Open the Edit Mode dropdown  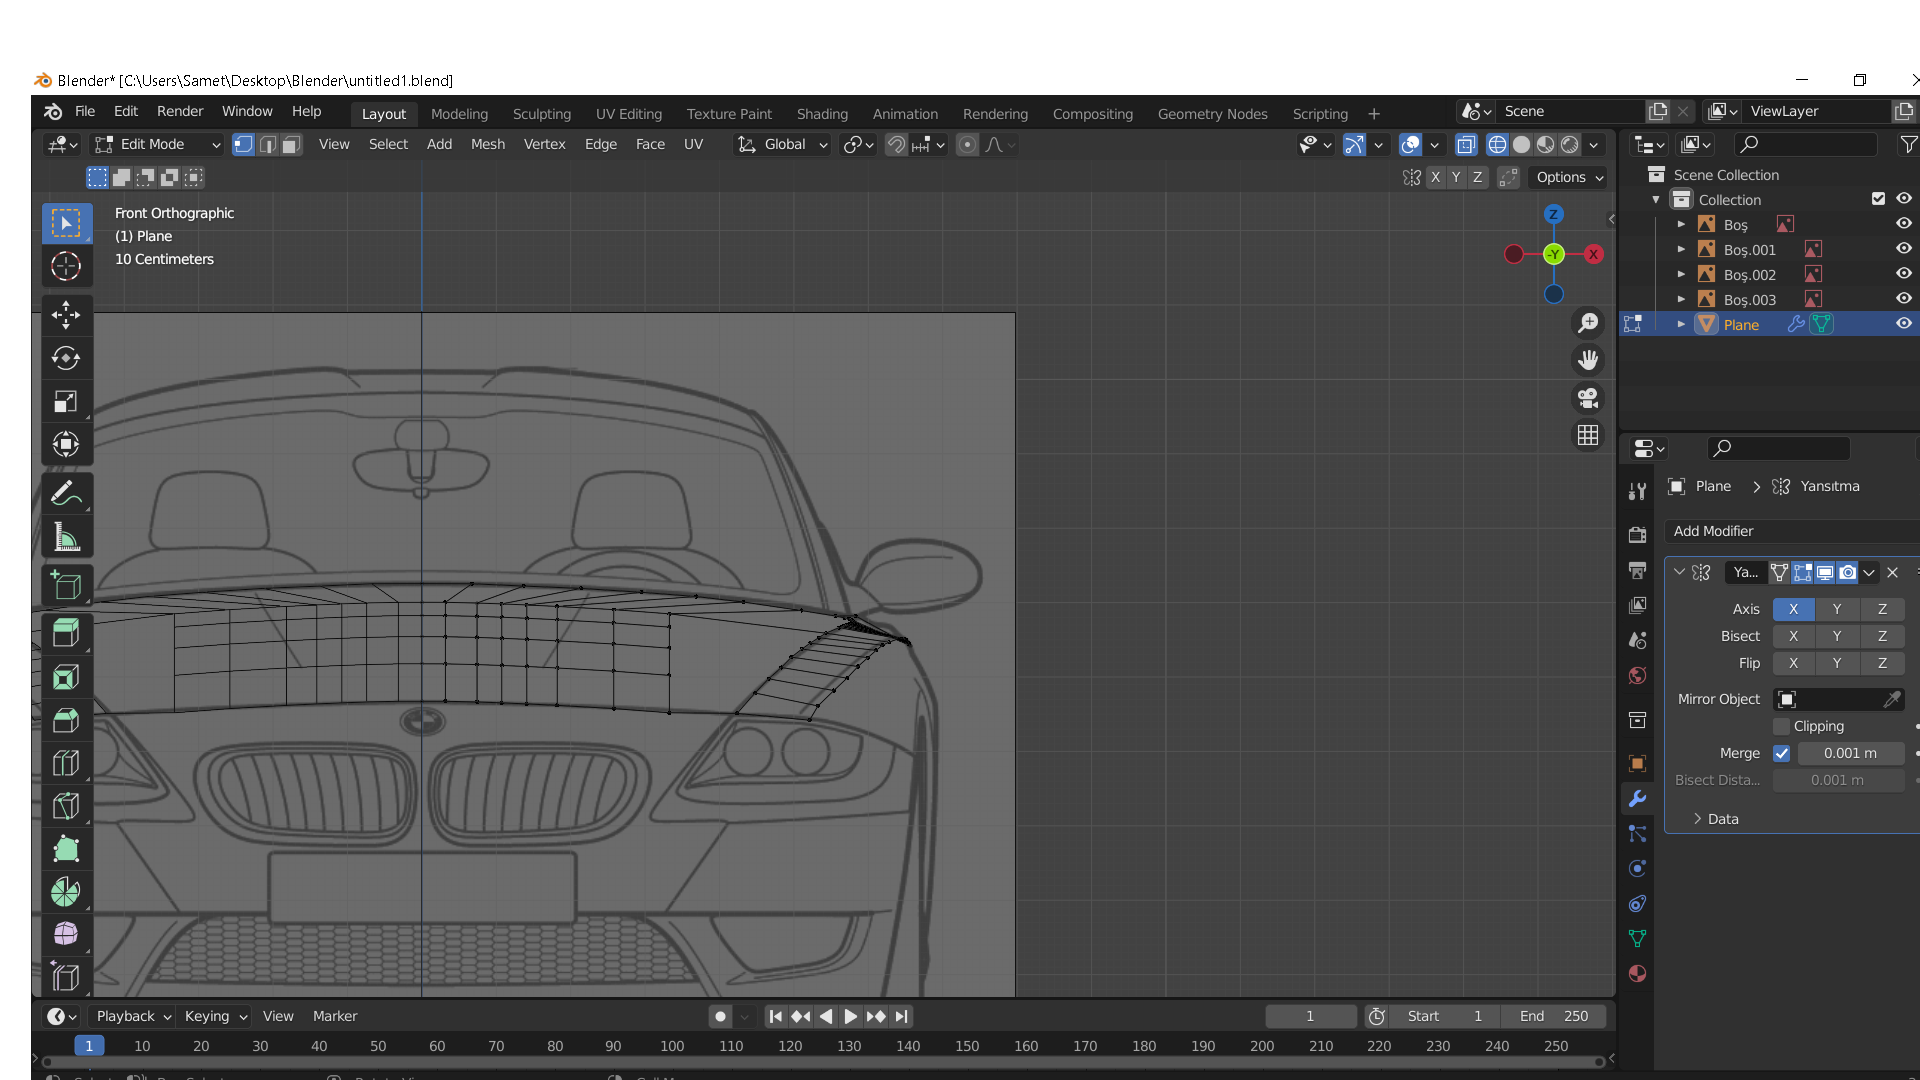[x=157, y=144]
